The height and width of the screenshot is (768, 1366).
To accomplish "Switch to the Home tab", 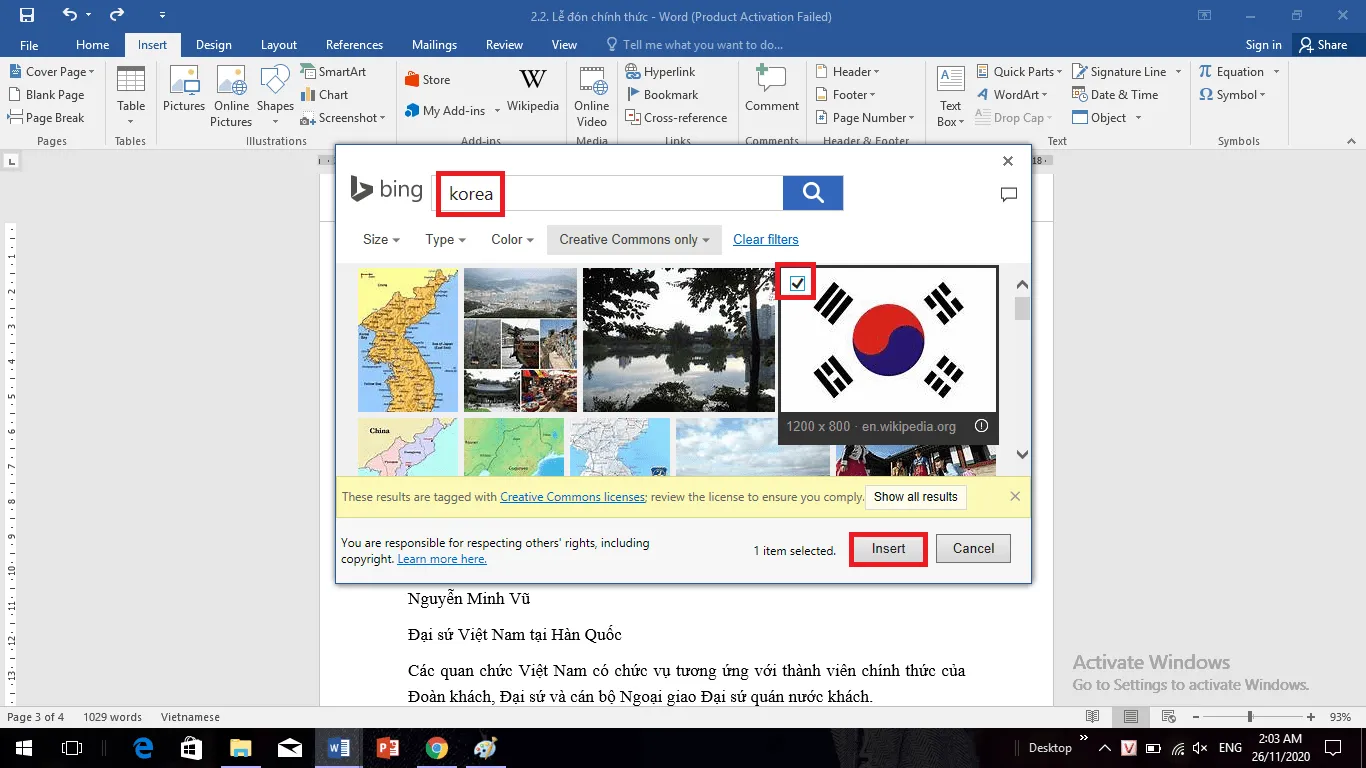I will (x=93, y=45).
